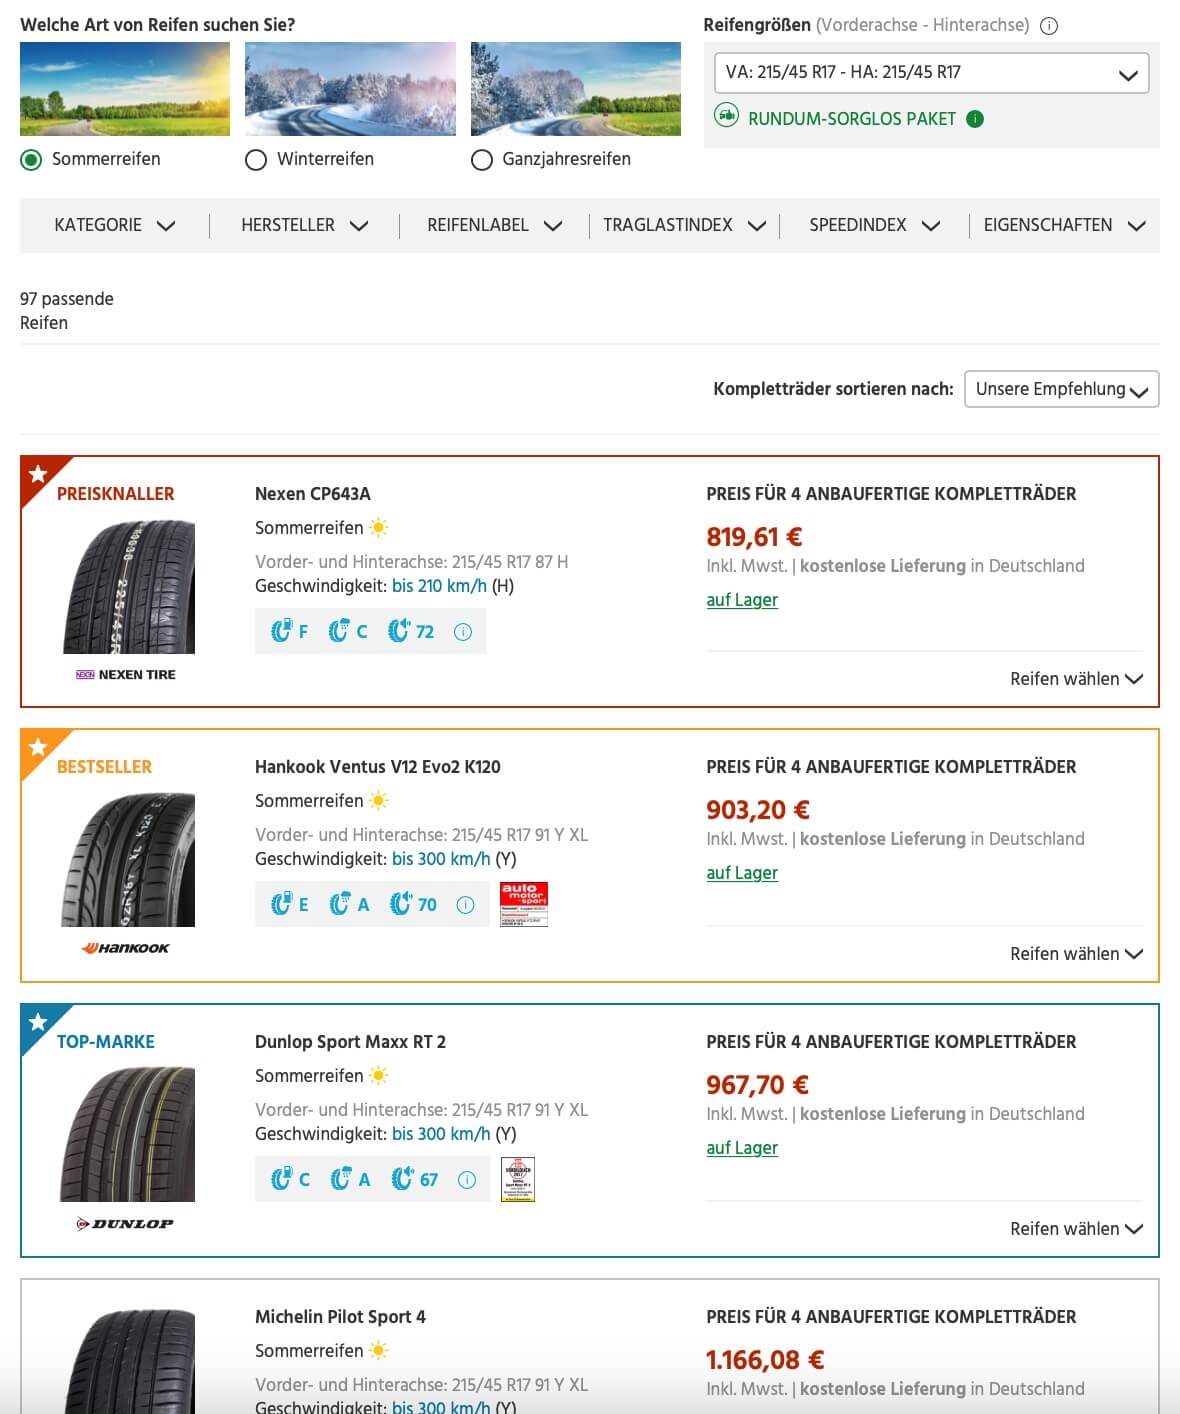This screenshot has height=1414, width=1180.
Task: Open the Hersteller filter menu
Action: [304, 226]
